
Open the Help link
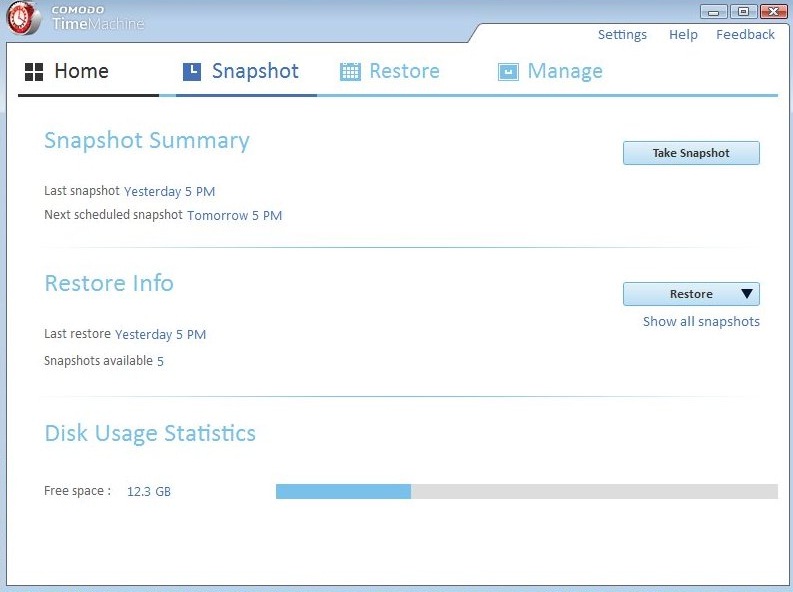683,34
